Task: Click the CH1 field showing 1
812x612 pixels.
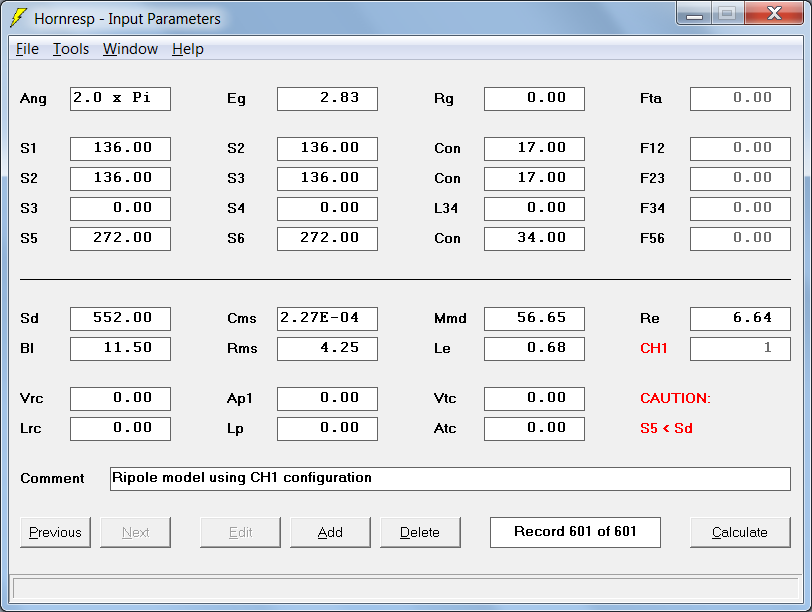Action: (741, 349)
